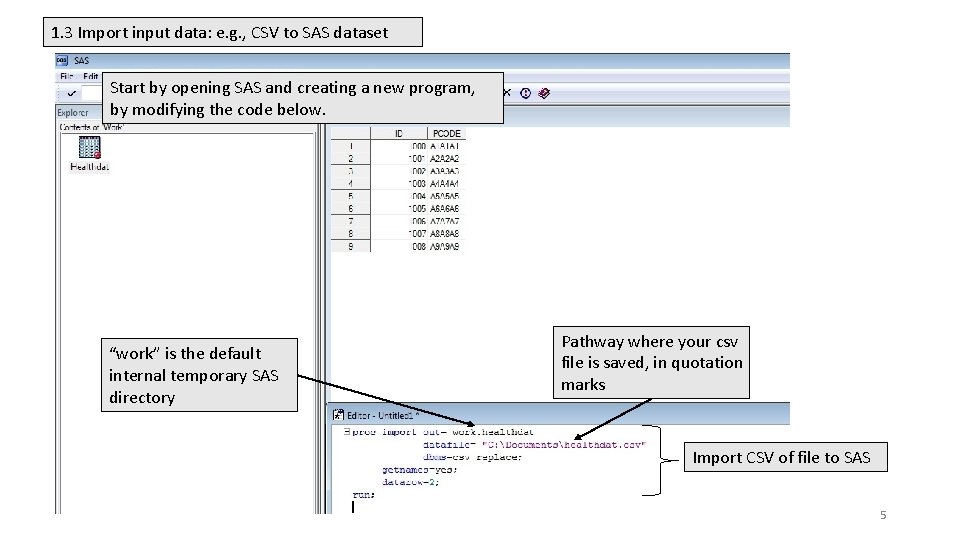Image resolution: width=960 pixels, height=540 pixels.
Task: Click the 'run;' statement in editor
Action: click(x=364, y=495)
